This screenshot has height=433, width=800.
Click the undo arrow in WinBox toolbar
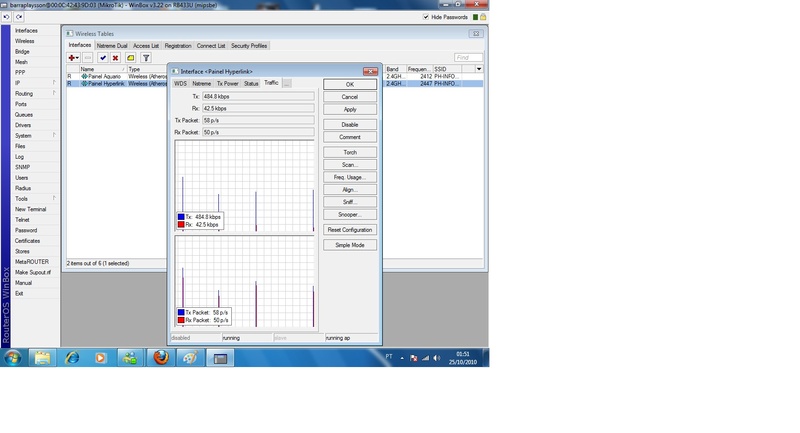(x=6, y=17)
